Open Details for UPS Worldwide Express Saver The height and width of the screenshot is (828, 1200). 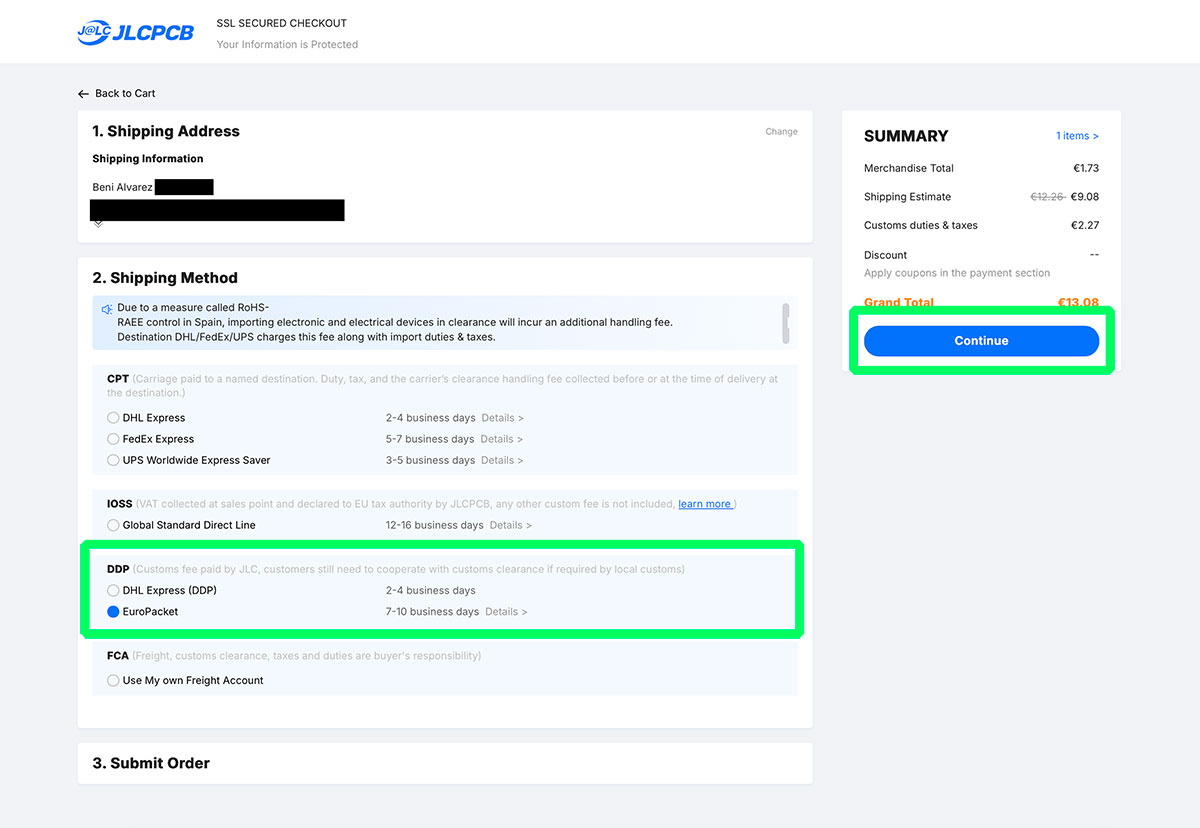click(502, 460)
